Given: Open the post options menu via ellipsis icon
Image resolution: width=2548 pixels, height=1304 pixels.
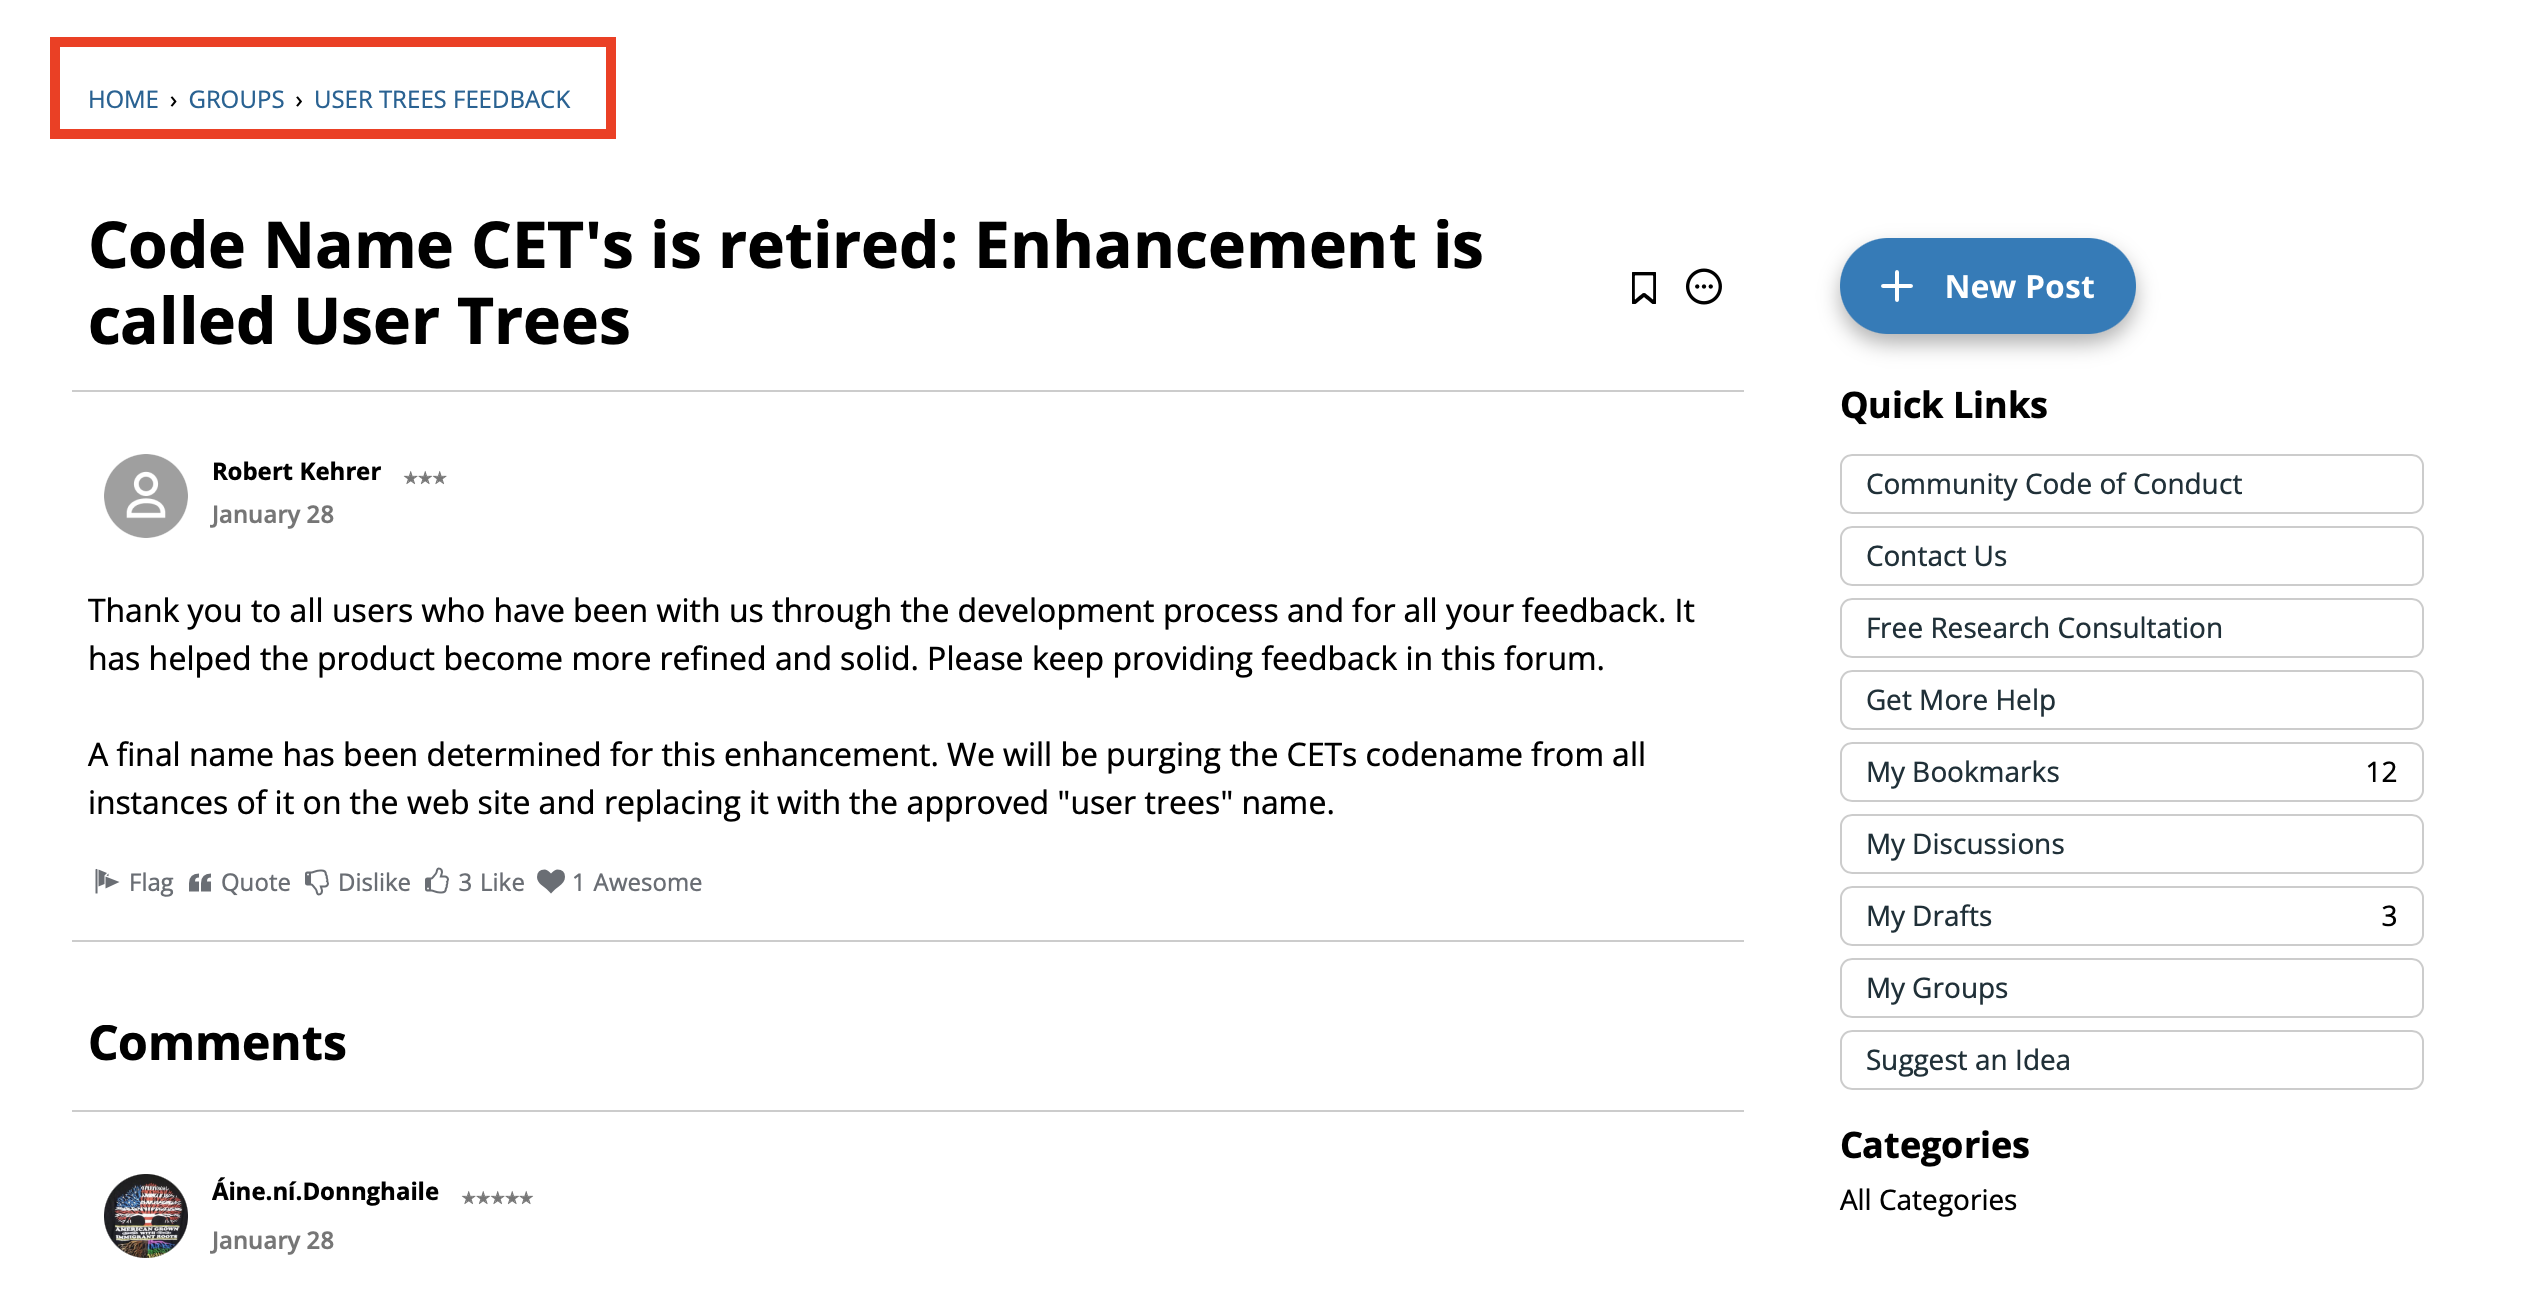Looking at the screenshot, I should pos(1703,287).
